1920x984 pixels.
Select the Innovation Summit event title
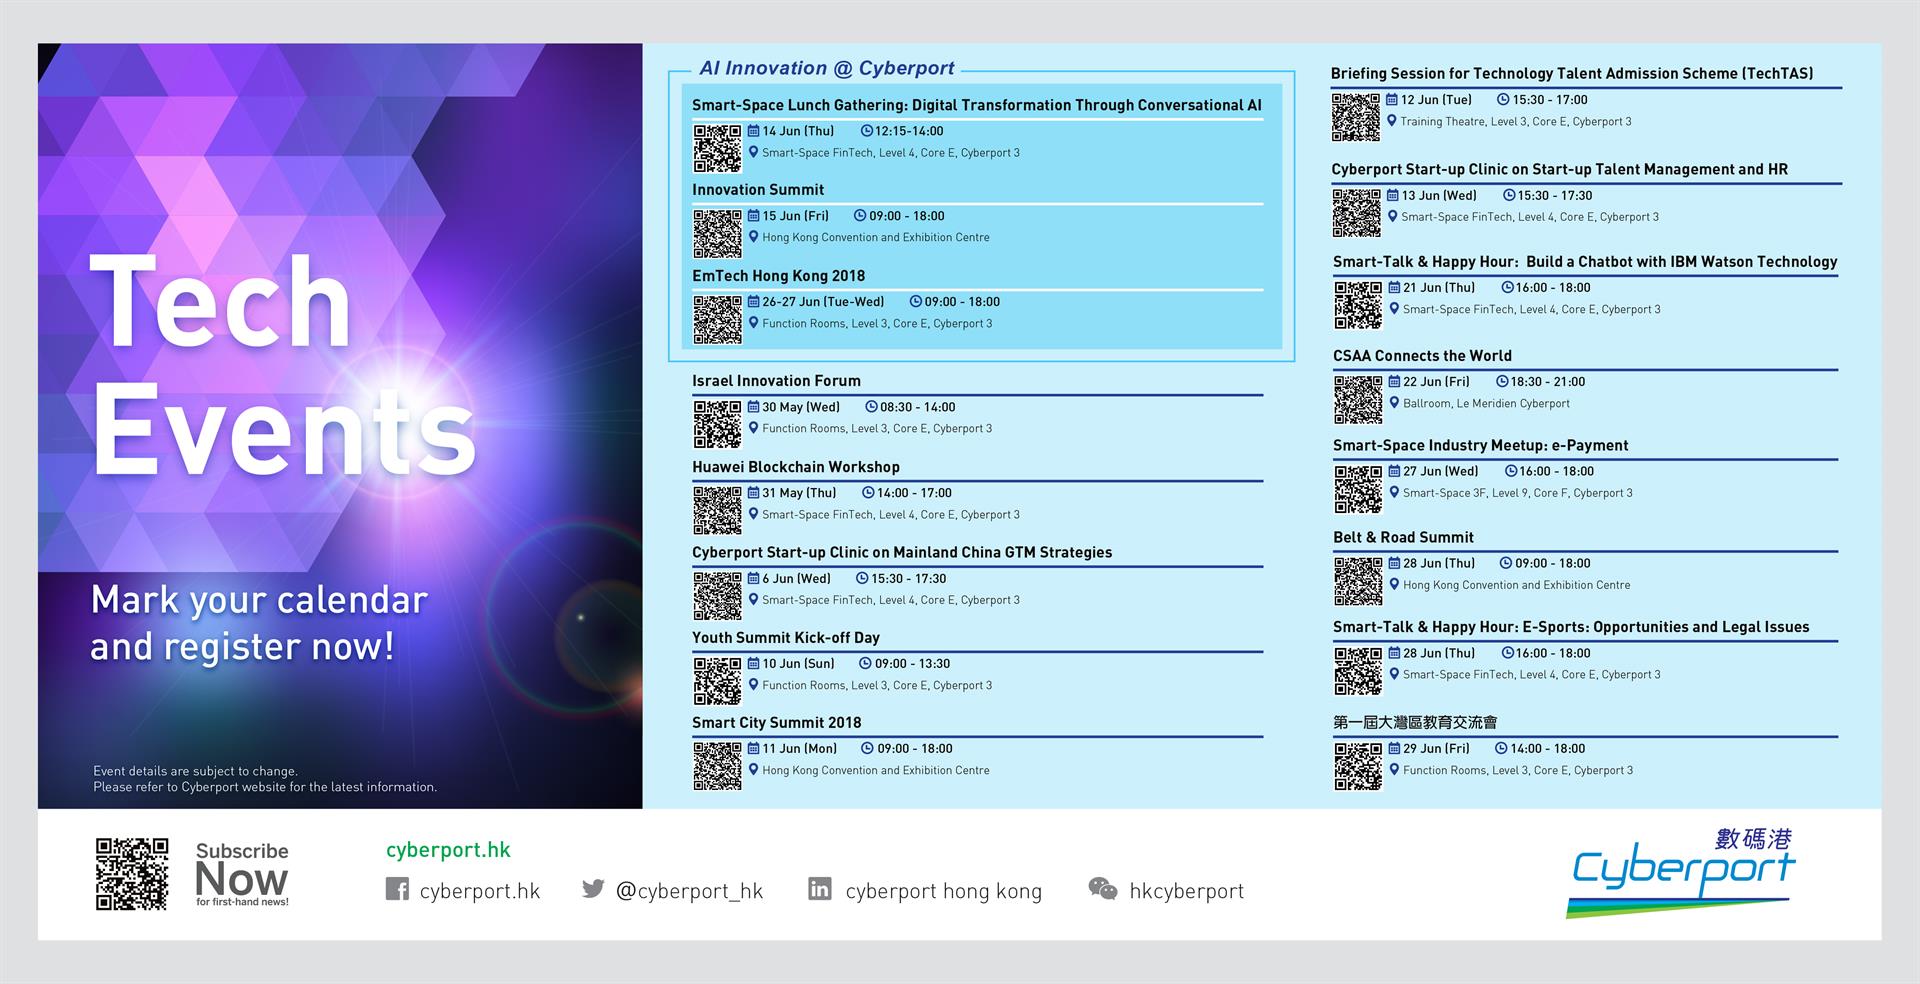[758, 190]
